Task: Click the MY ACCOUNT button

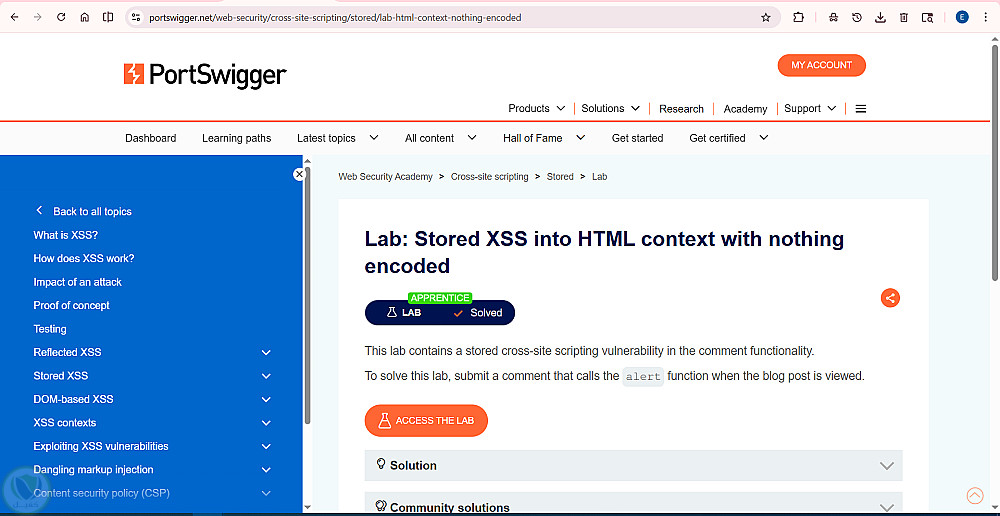Action: tap(821, 65)
